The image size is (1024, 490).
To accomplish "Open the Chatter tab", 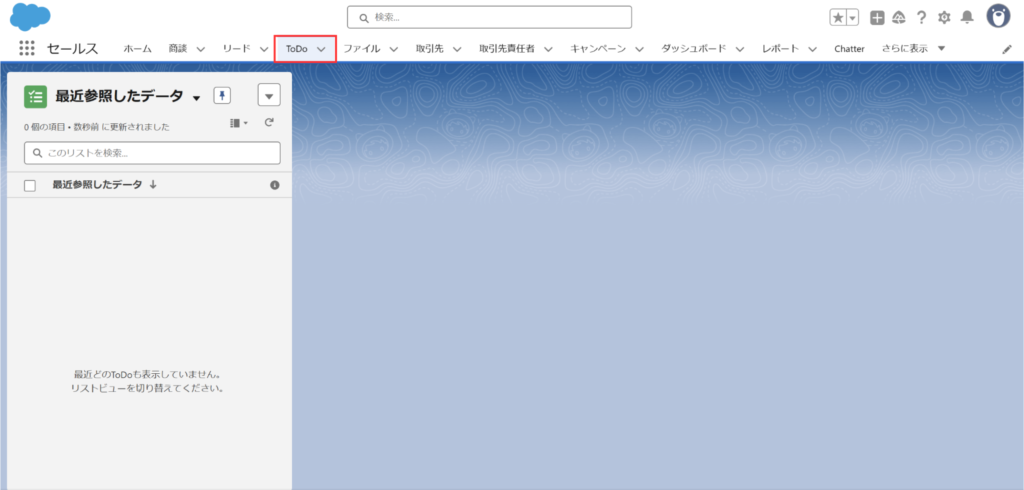I will (850, 49).
